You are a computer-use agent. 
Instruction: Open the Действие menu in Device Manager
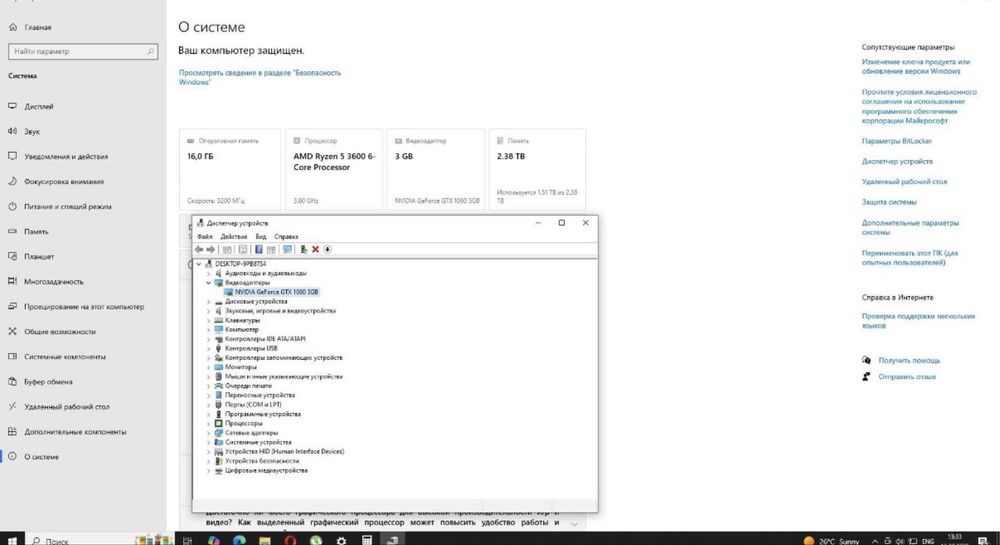click(233, 236)
